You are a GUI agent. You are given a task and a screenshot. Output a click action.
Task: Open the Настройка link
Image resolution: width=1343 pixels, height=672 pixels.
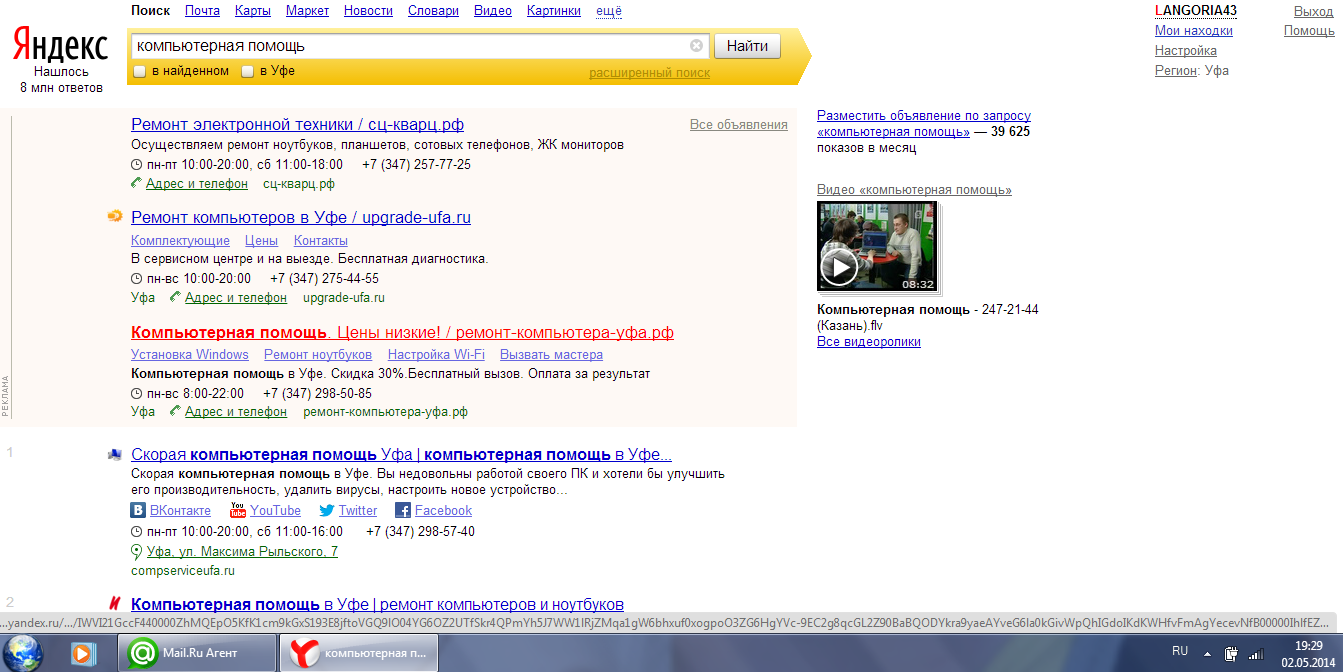[1186, 51]
